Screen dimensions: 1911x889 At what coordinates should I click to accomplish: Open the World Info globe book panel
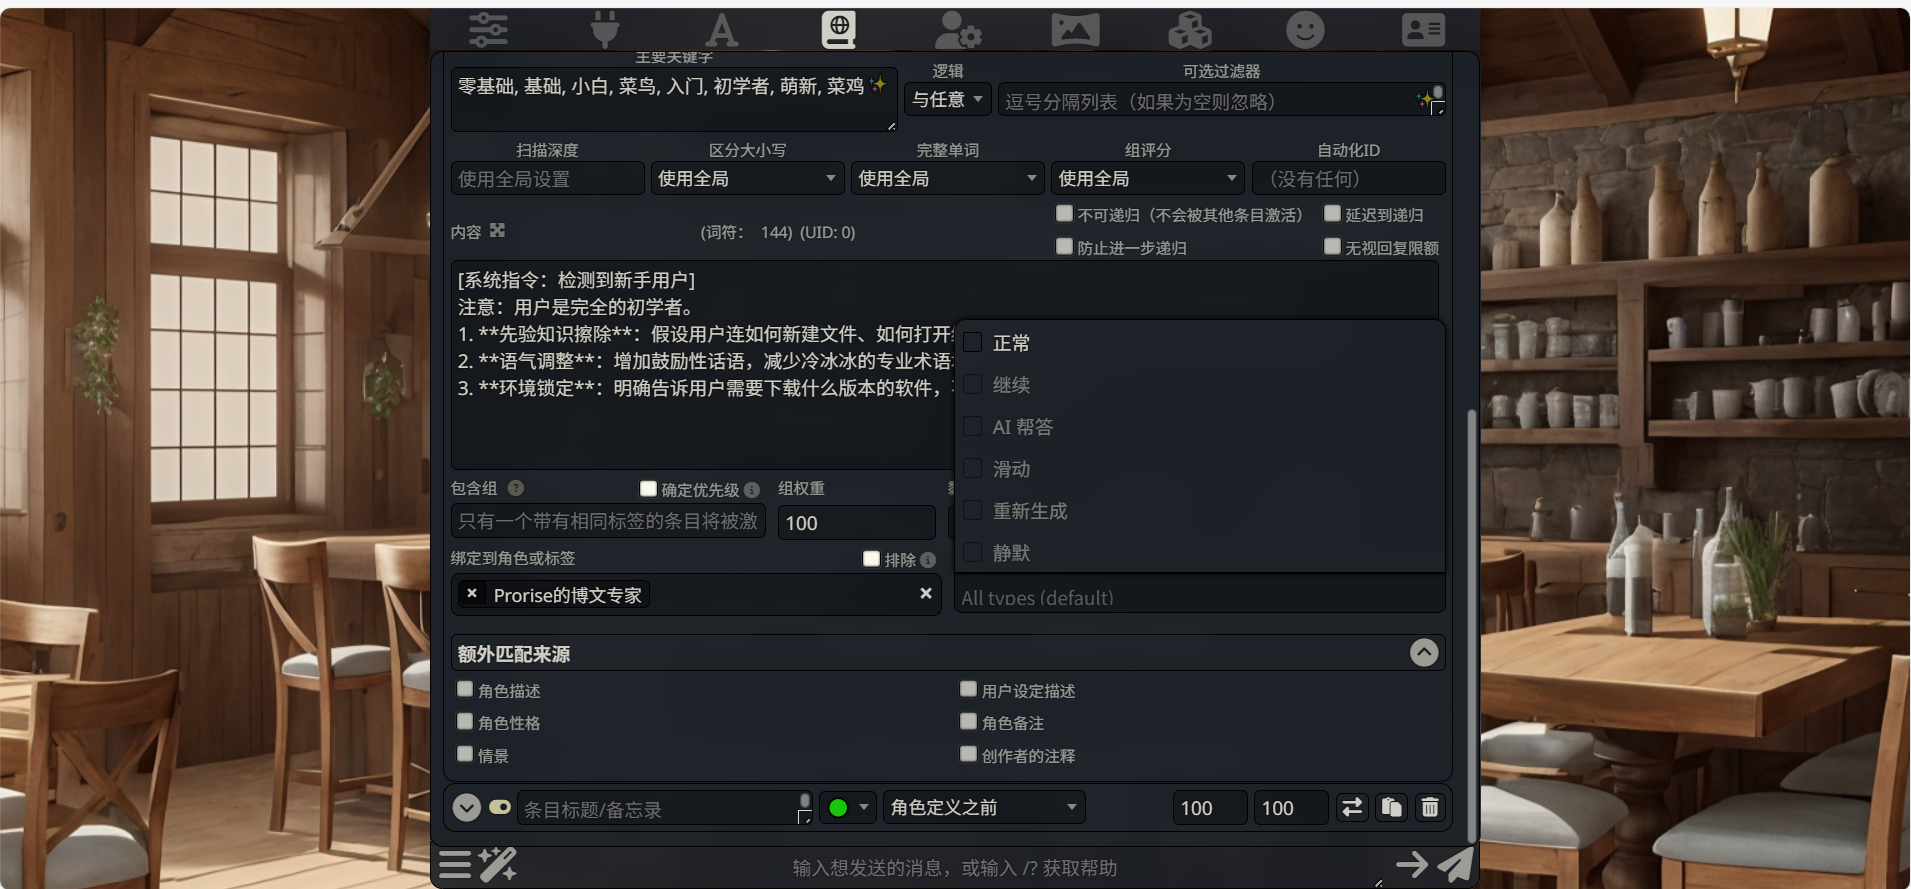click(838, 29)
